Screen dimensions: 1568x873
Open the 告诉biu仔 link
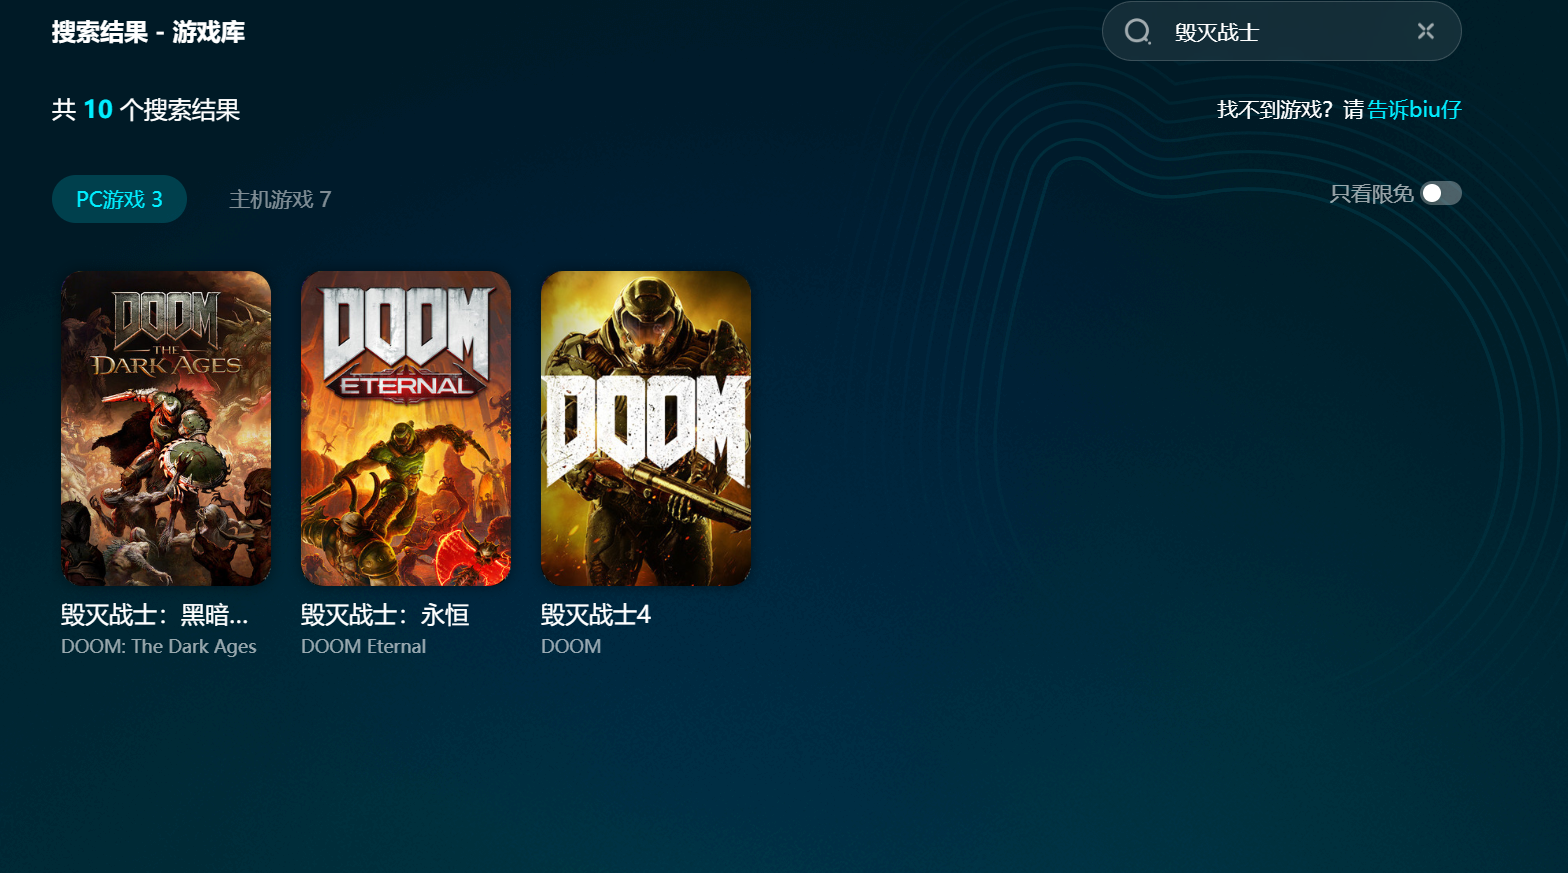[x=1414, y=110]
